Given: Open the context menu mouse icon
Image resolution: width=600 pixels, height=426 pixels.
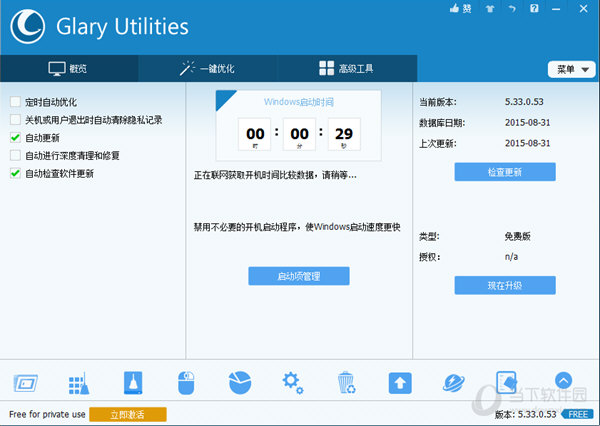Looking at the screenshot, I should pos(186,383).
